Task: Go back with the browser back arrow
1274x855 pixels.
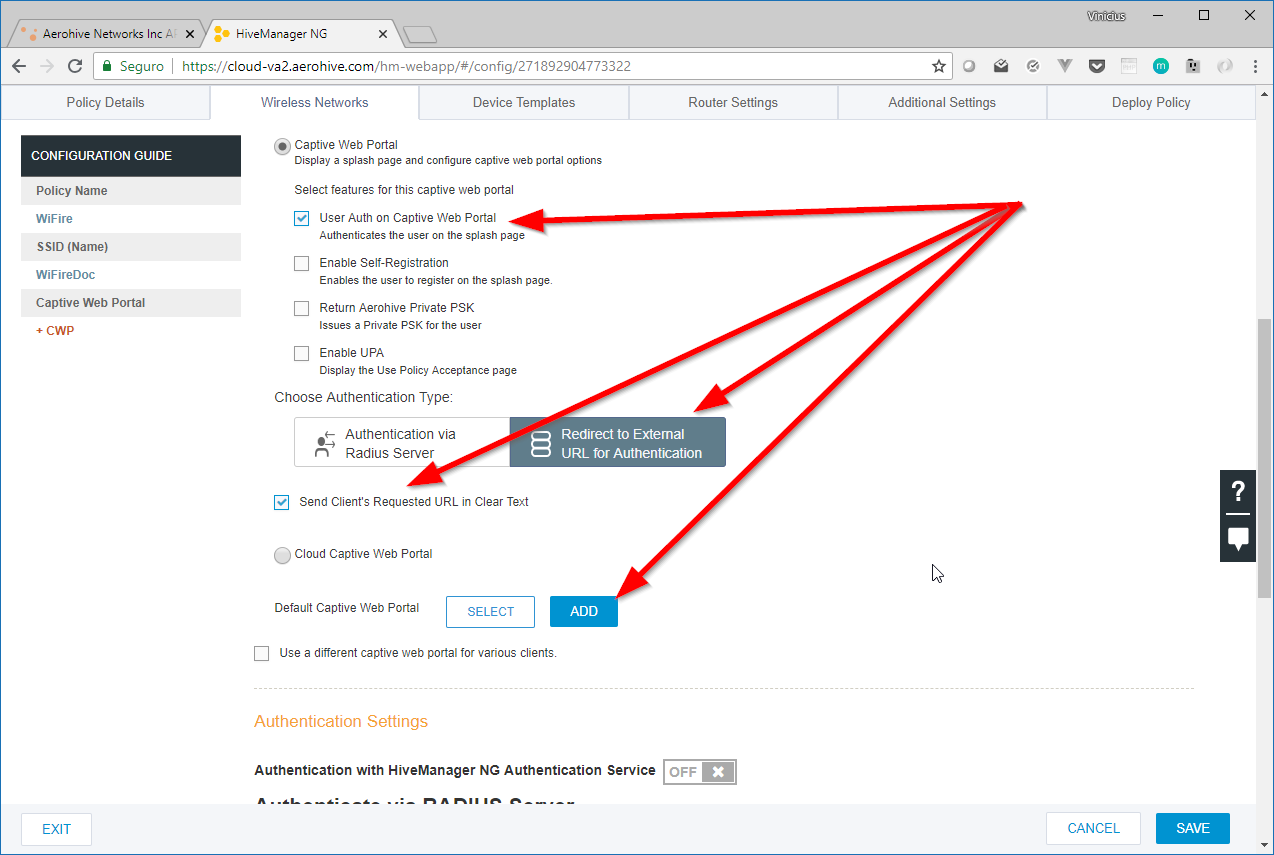Action: click(18, 66)
